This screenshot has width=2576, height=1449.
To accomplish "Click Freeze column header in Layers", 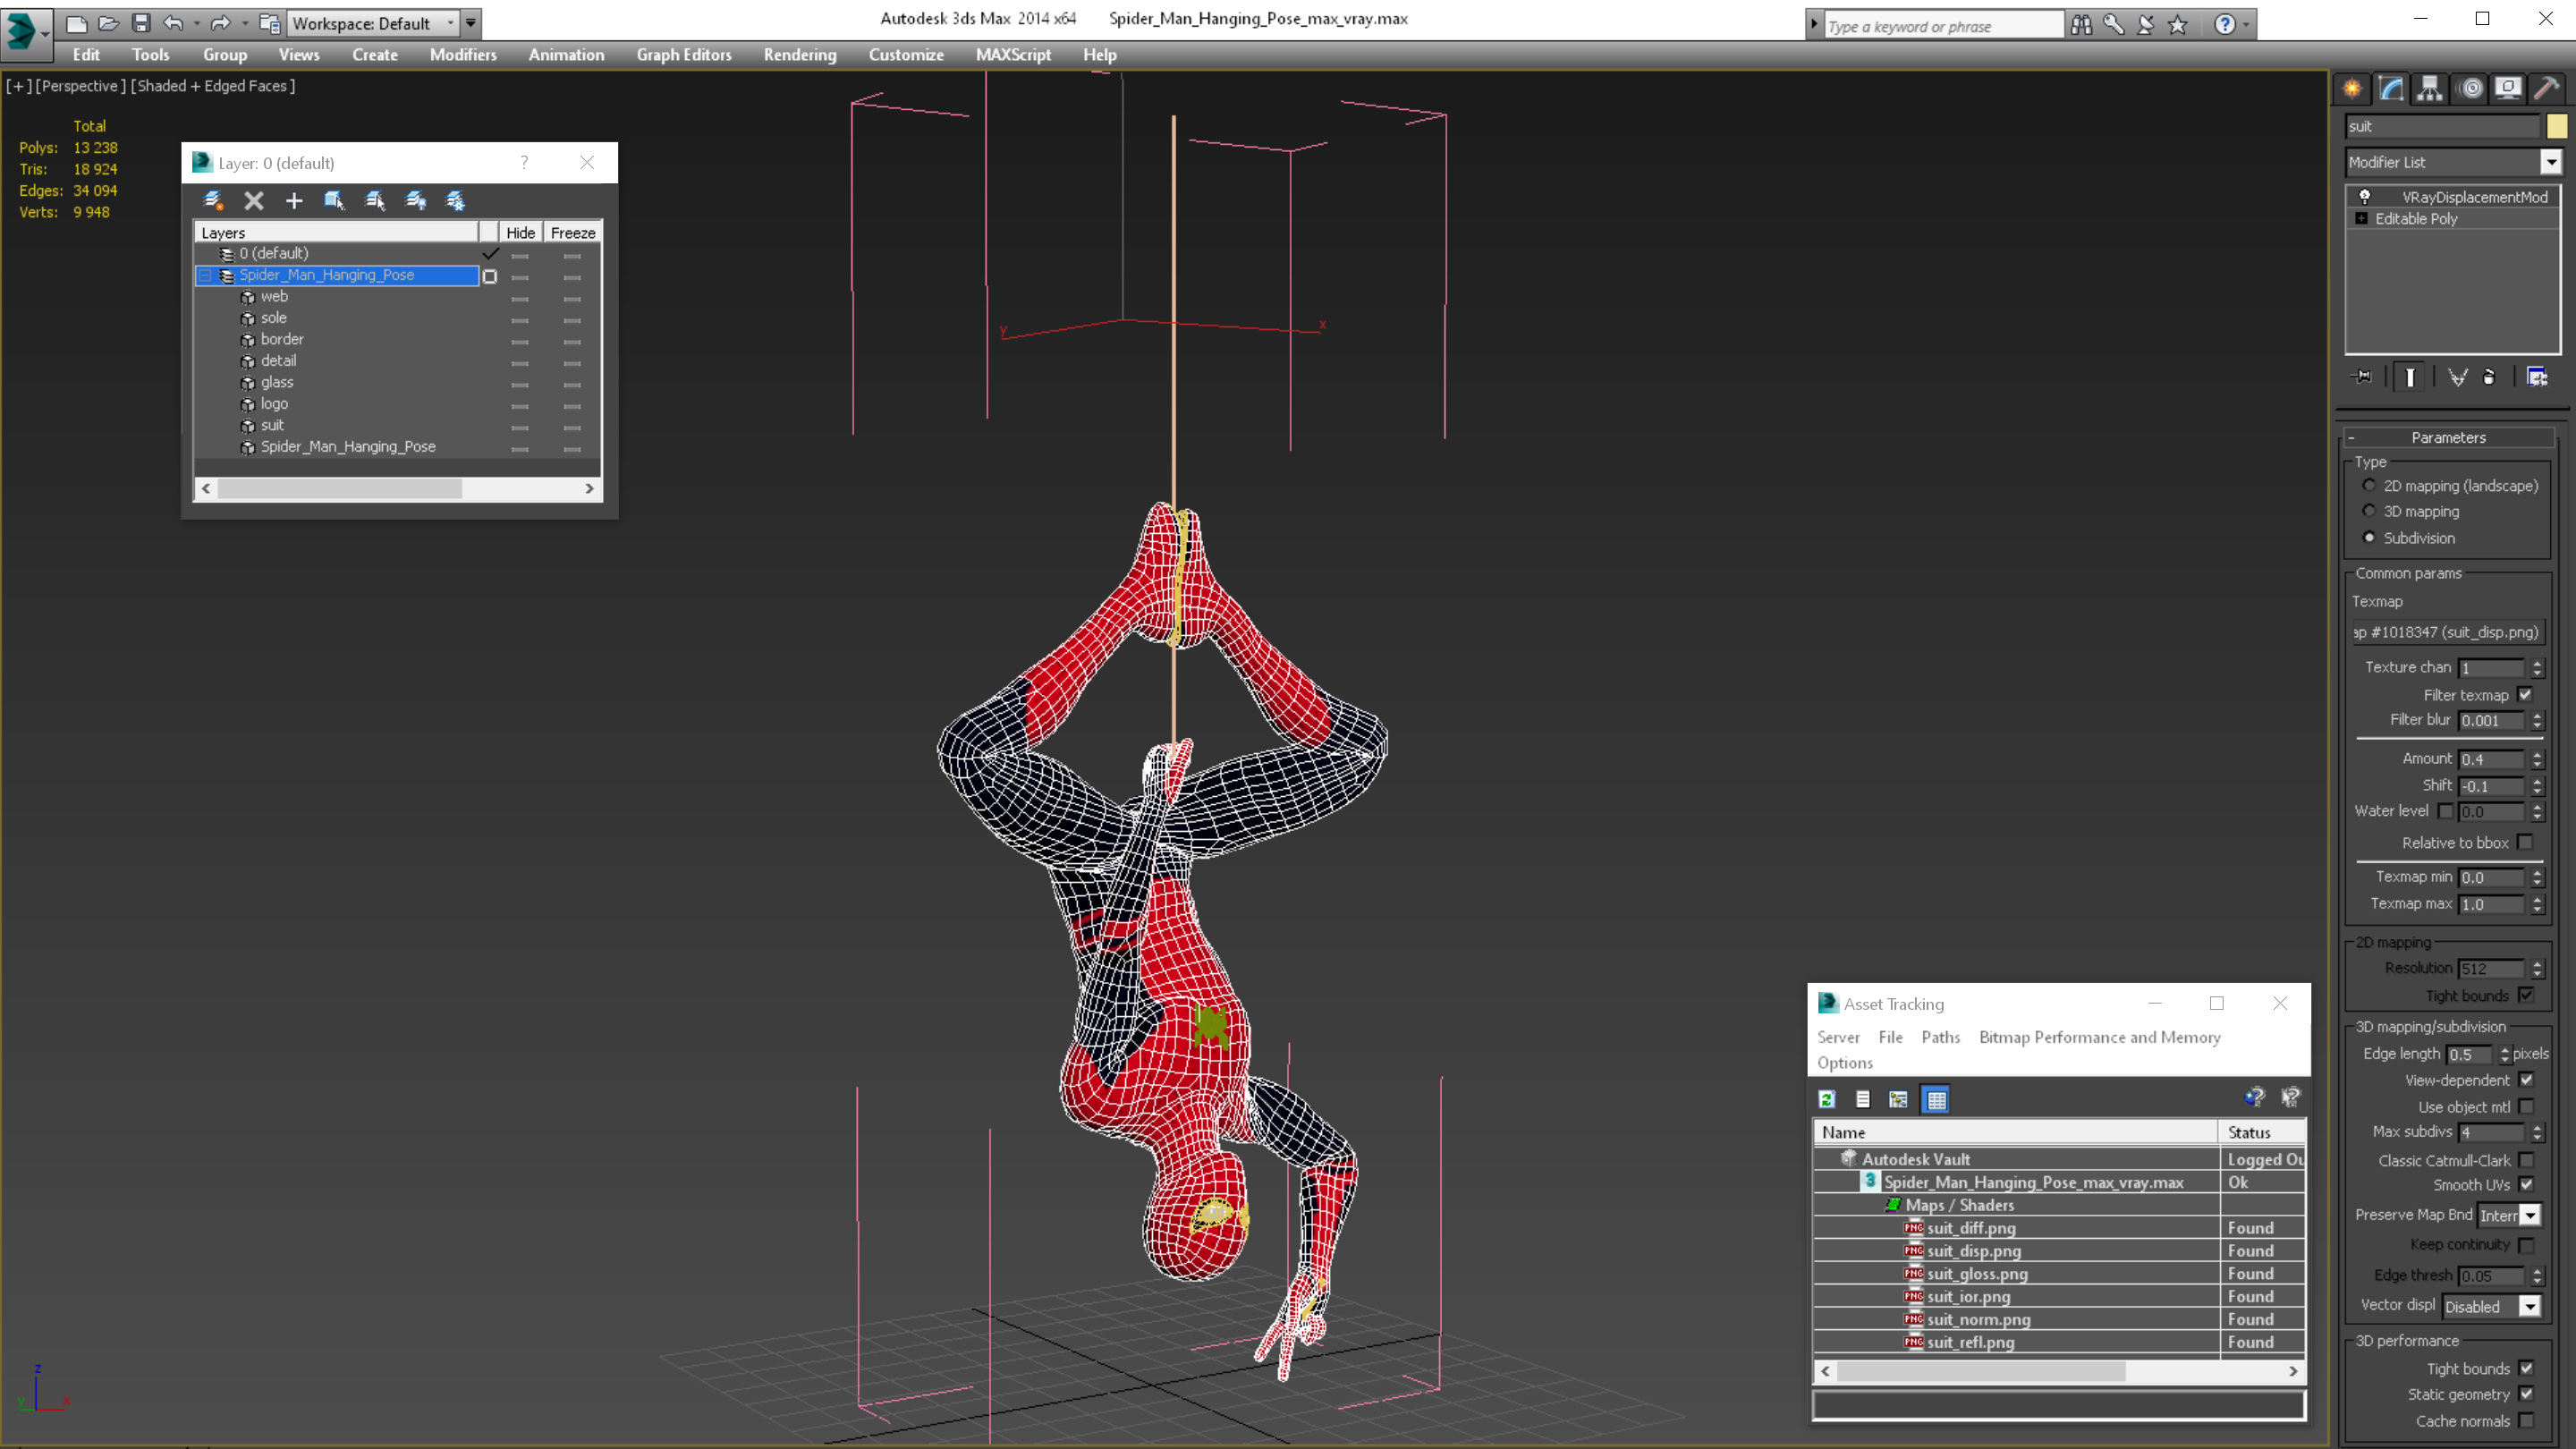I will (573, 232).
